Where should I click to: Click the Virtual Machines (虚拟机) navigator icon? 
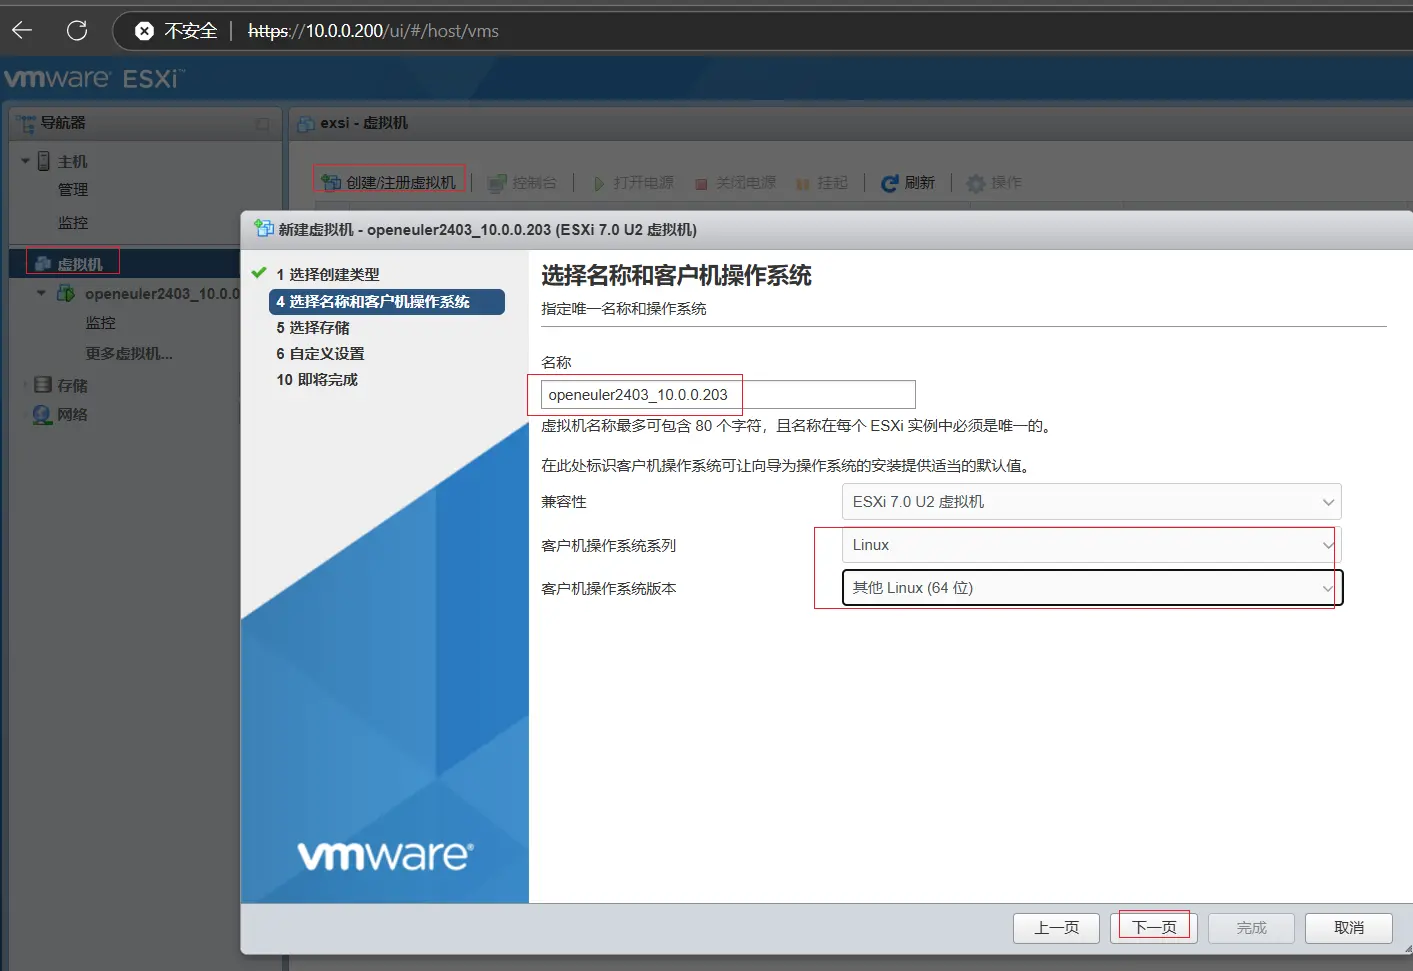[43, 264]
